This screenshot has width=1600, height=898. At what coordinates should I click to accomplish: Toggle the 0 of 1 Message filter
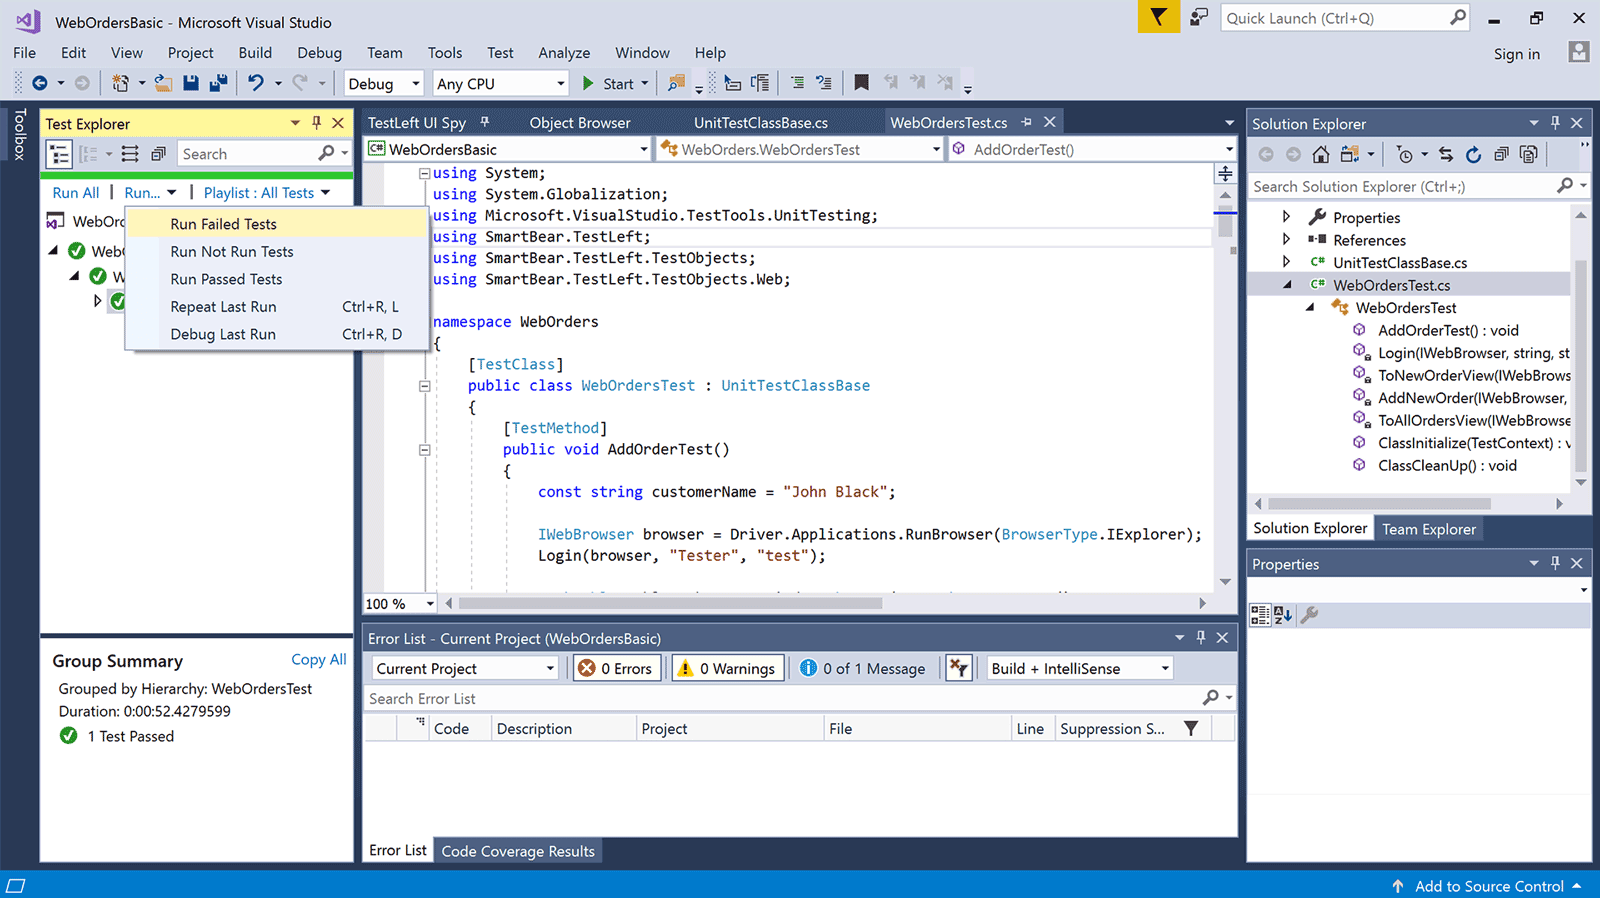[863, 669]
